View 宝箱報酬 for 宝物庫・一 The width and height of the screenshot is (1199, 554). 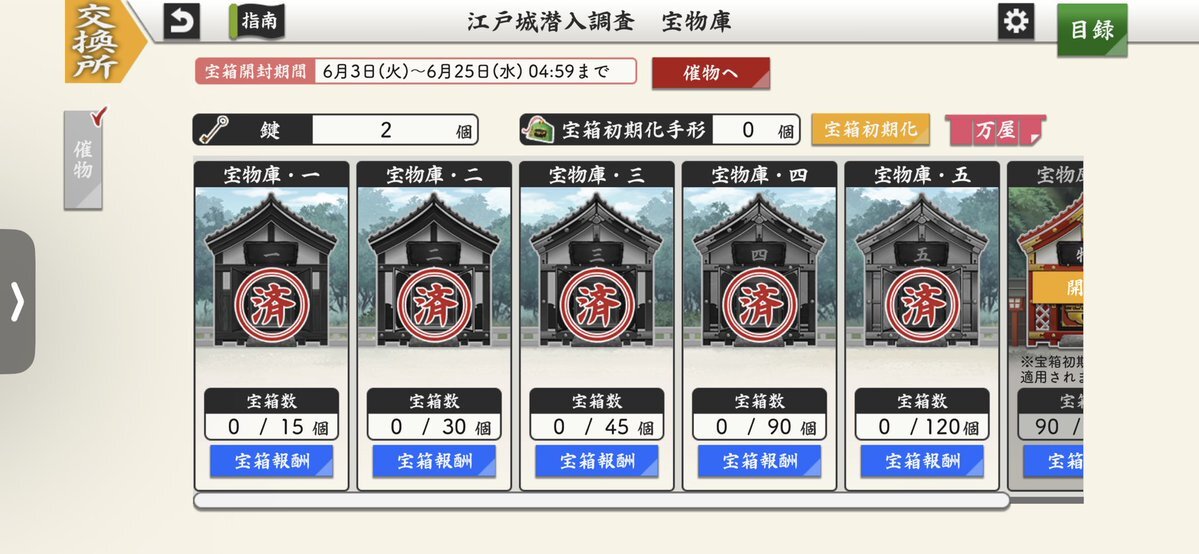[x=271, y=461]
